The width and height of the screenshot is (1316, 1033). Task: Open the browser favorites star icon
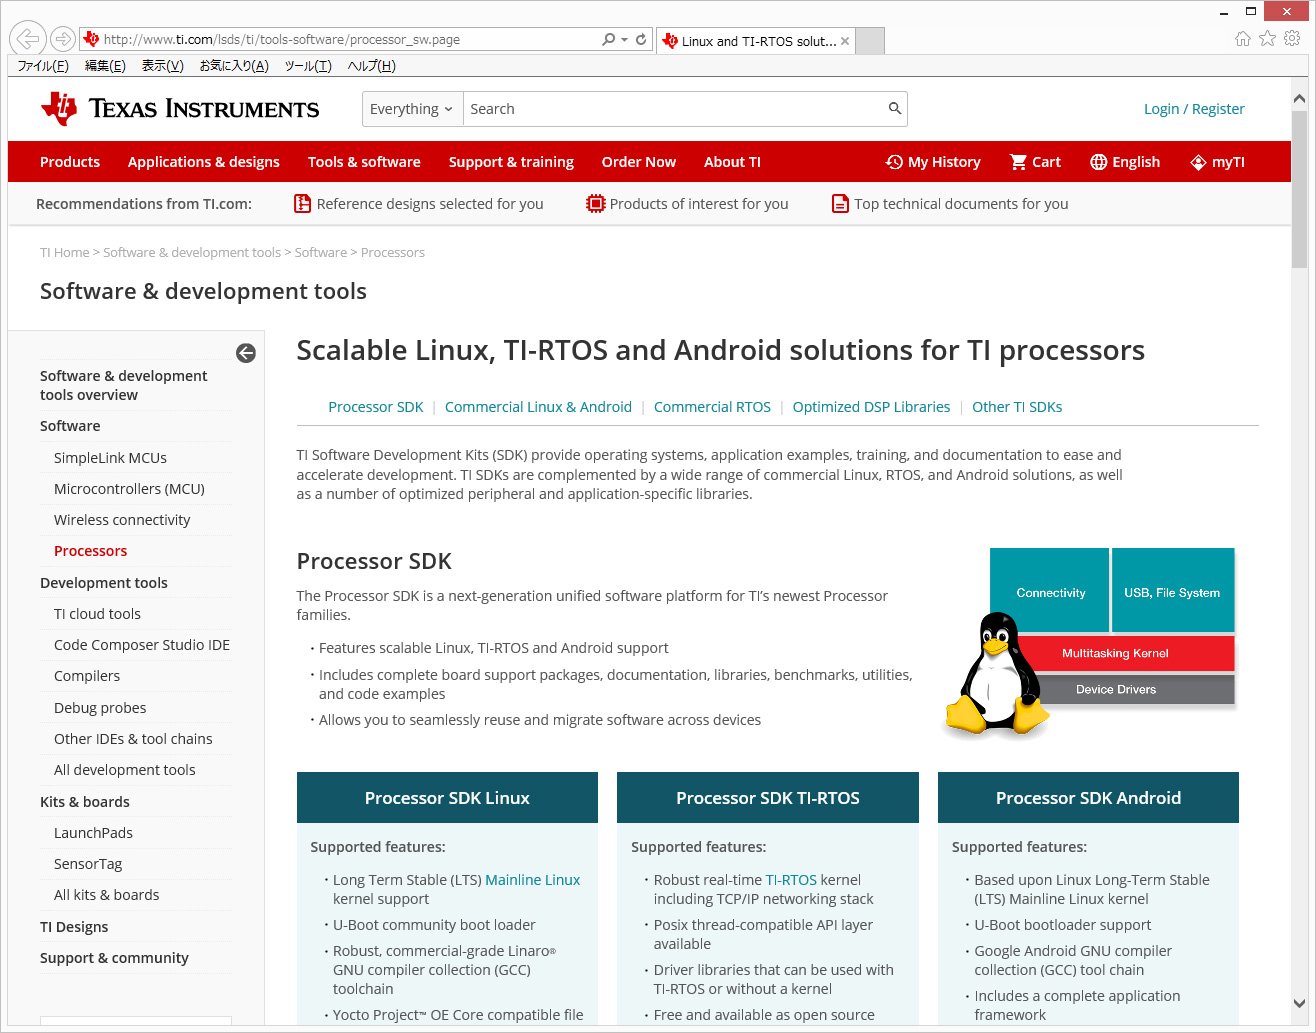tap(1267, 39)
